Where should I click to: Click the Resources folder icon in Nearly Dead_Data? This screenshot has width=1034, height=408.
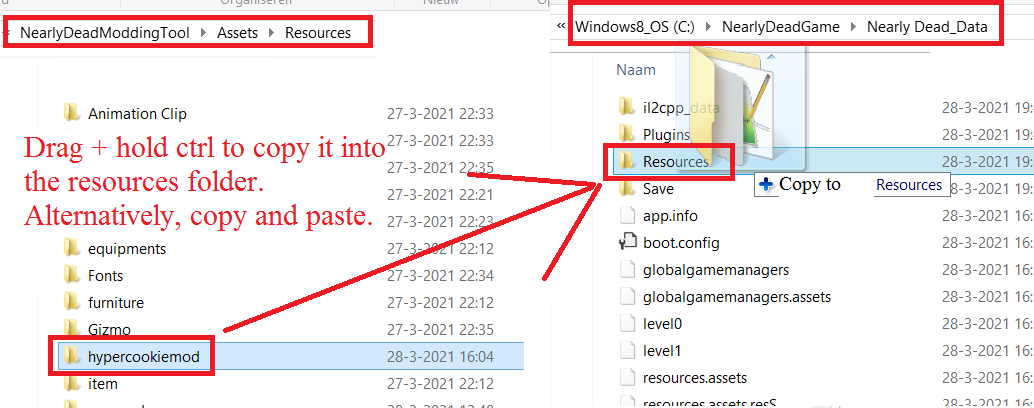click(627, 161)
